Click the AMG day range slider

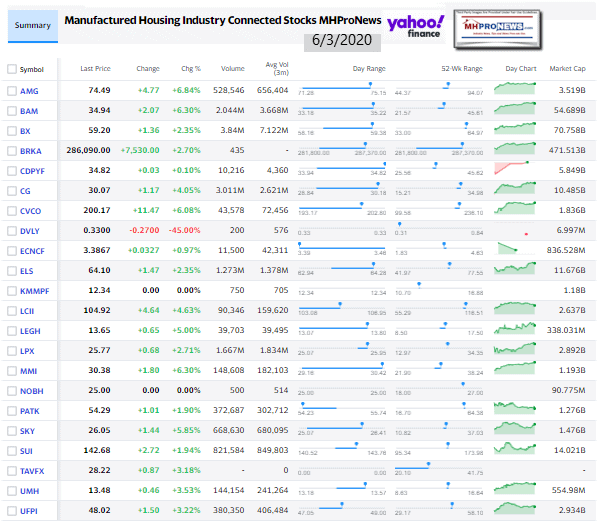(x=342, y=89)
